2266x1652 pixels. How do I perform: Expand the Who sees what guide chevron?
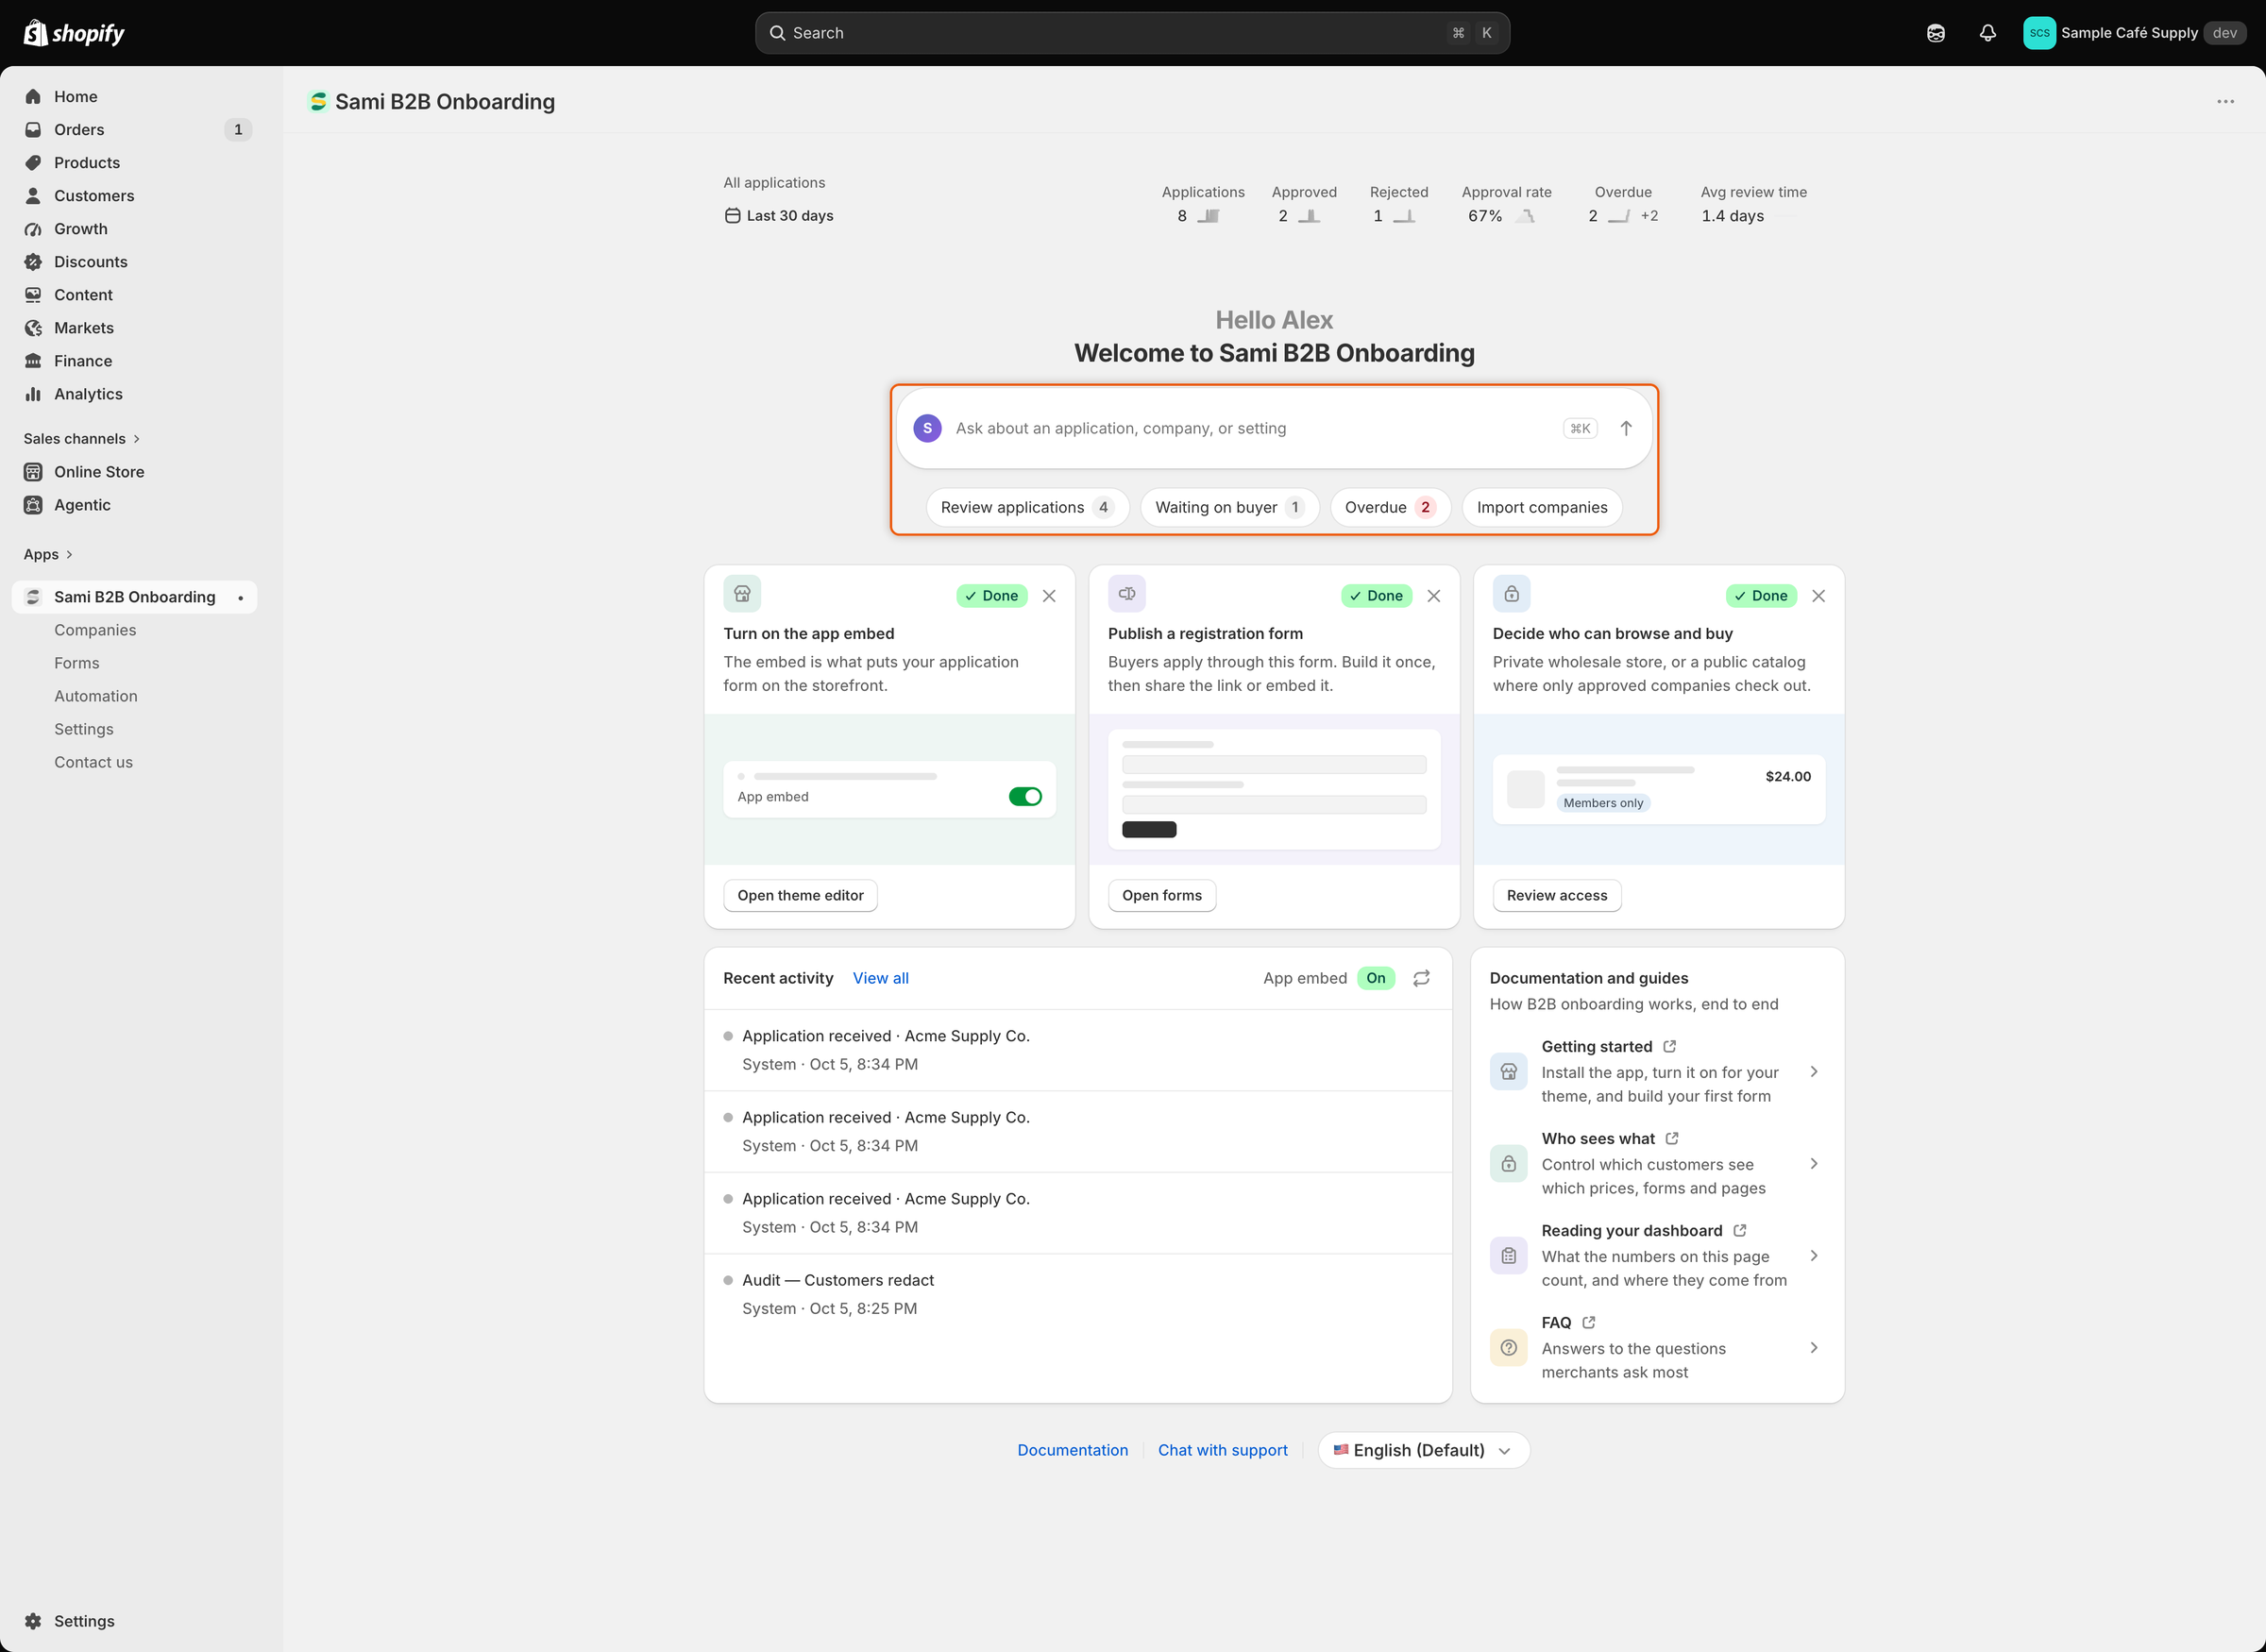click(1814, 1164)
